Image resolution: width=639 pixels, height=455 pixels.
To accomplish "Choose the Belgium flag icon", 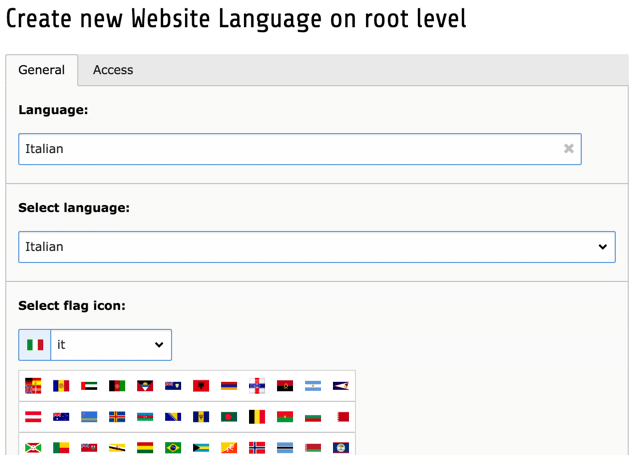I will pyautogui.click(x=257, y=417).
